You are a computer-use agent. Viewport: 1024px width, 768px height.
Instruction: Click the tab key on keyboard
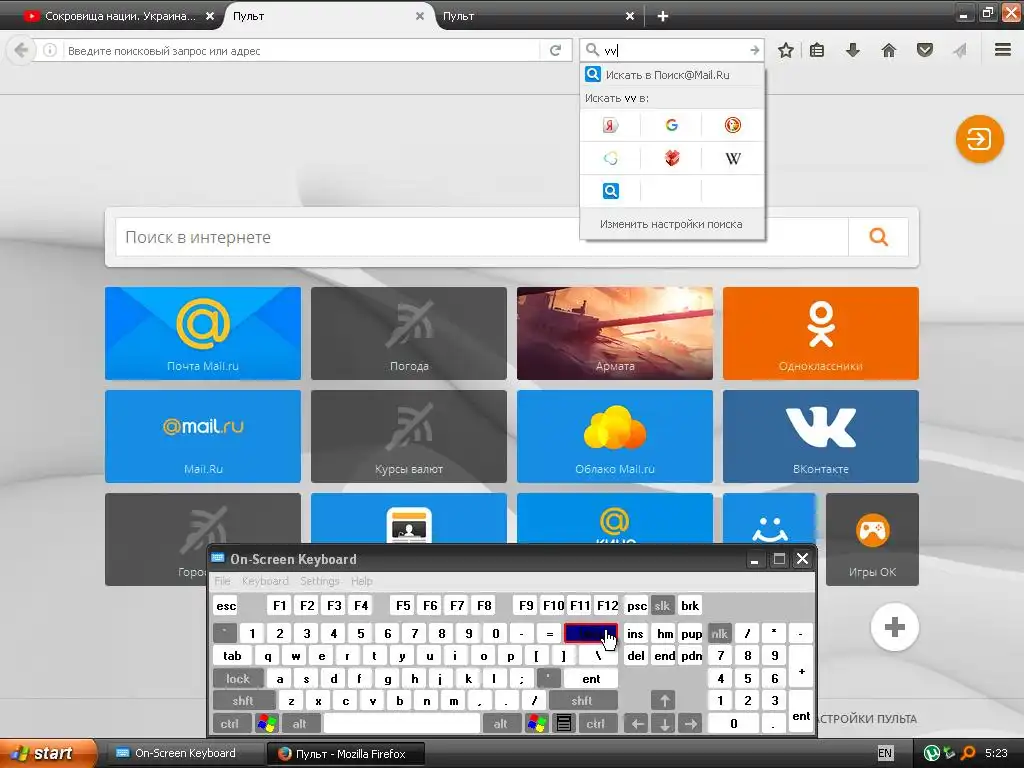[x=232, y=656]
